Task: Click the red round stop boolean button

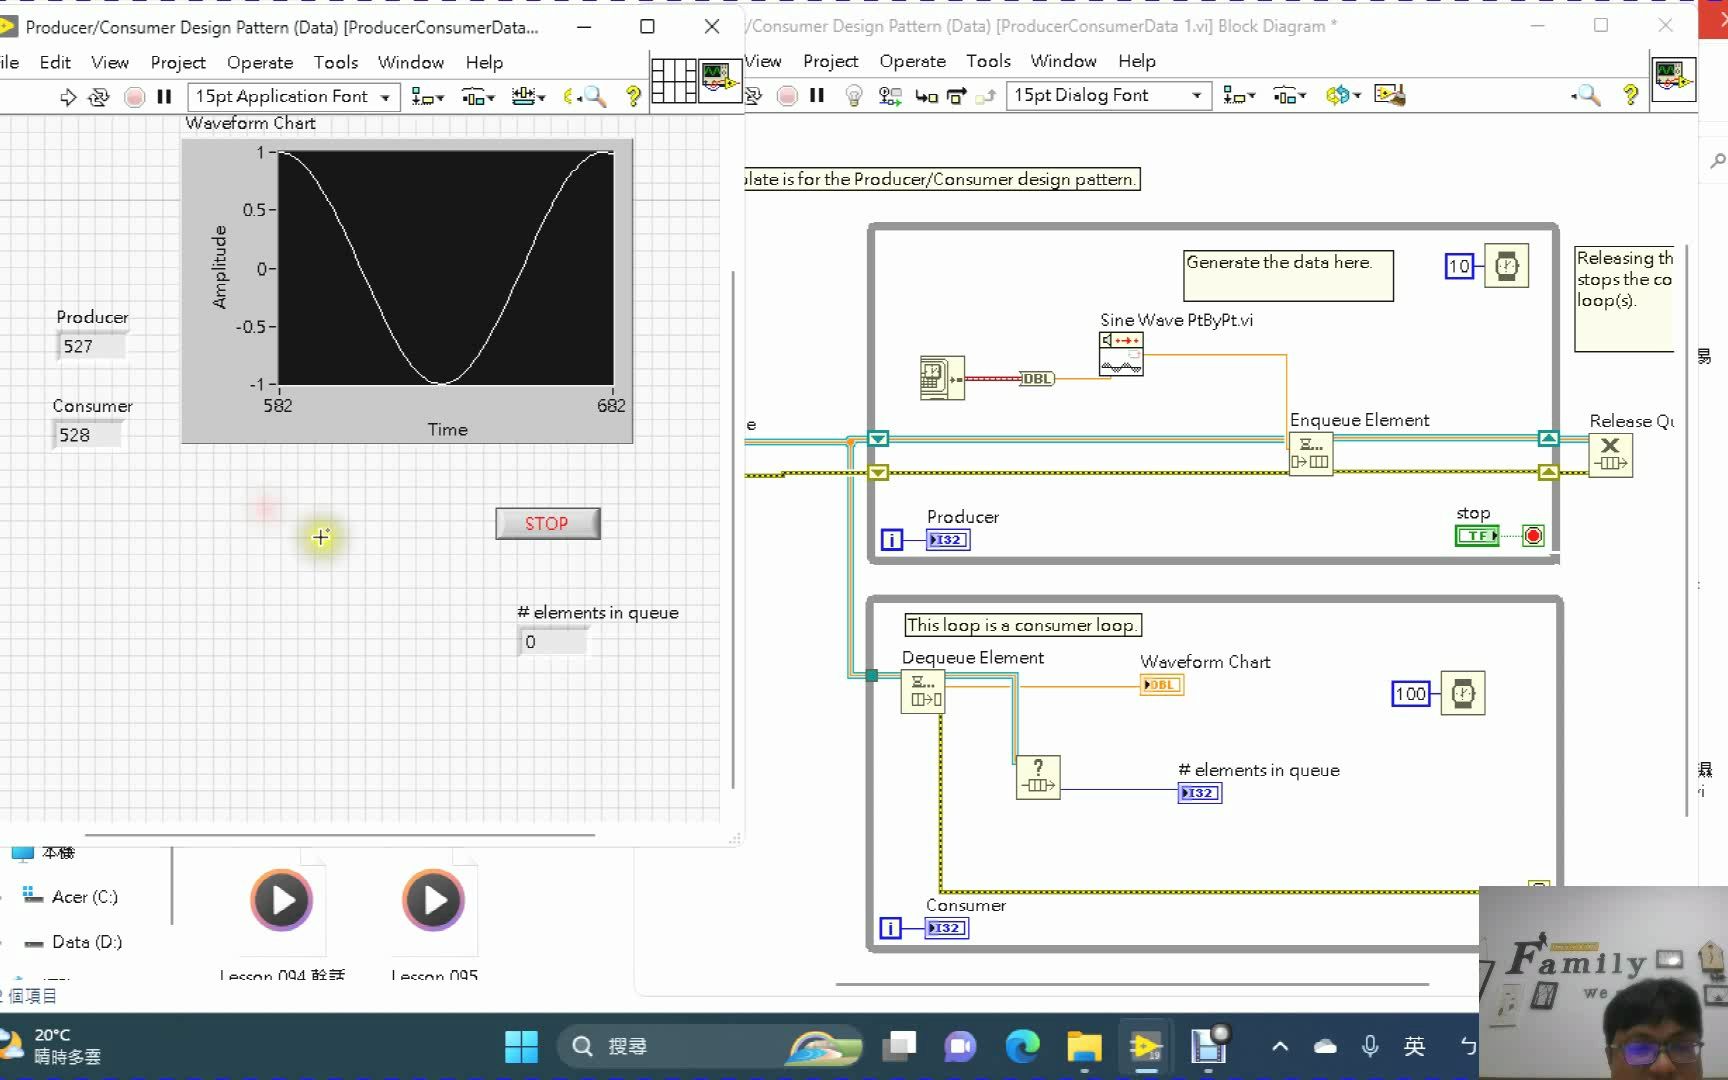Action: (x=1533, y=535)
